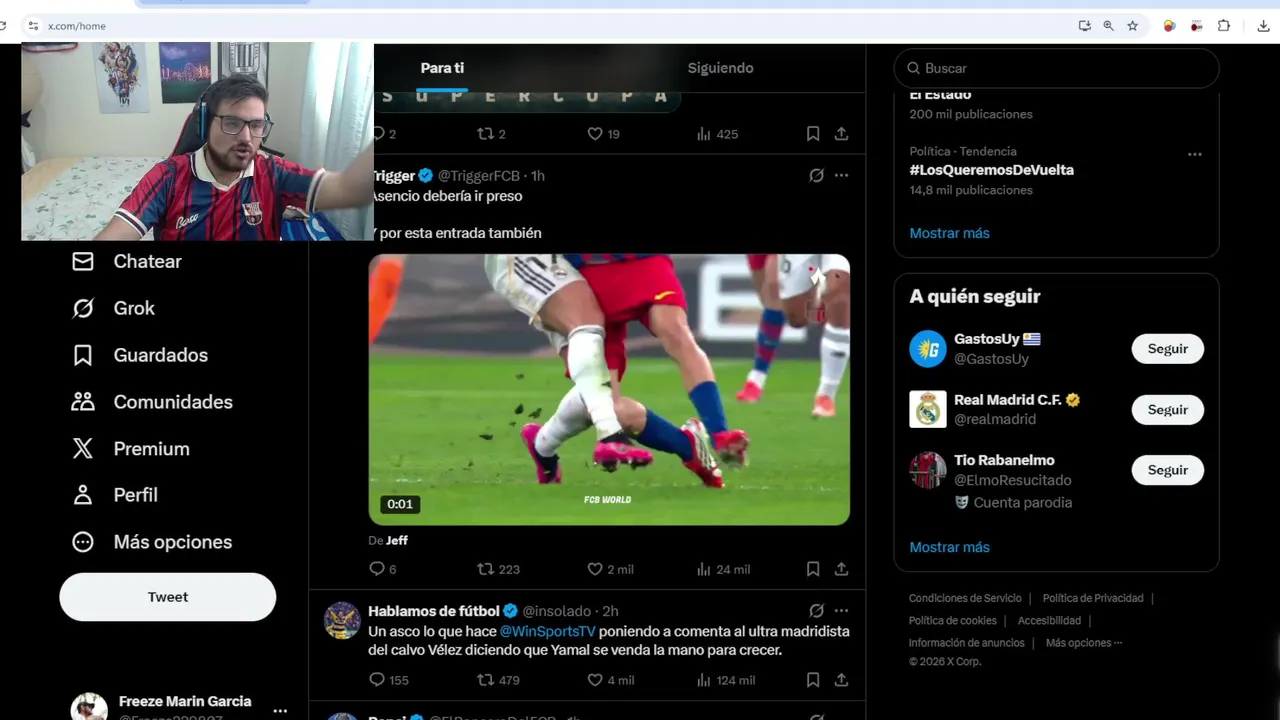View the Hablamos de fútbol post's 124 mil stats

pos(725,680)
